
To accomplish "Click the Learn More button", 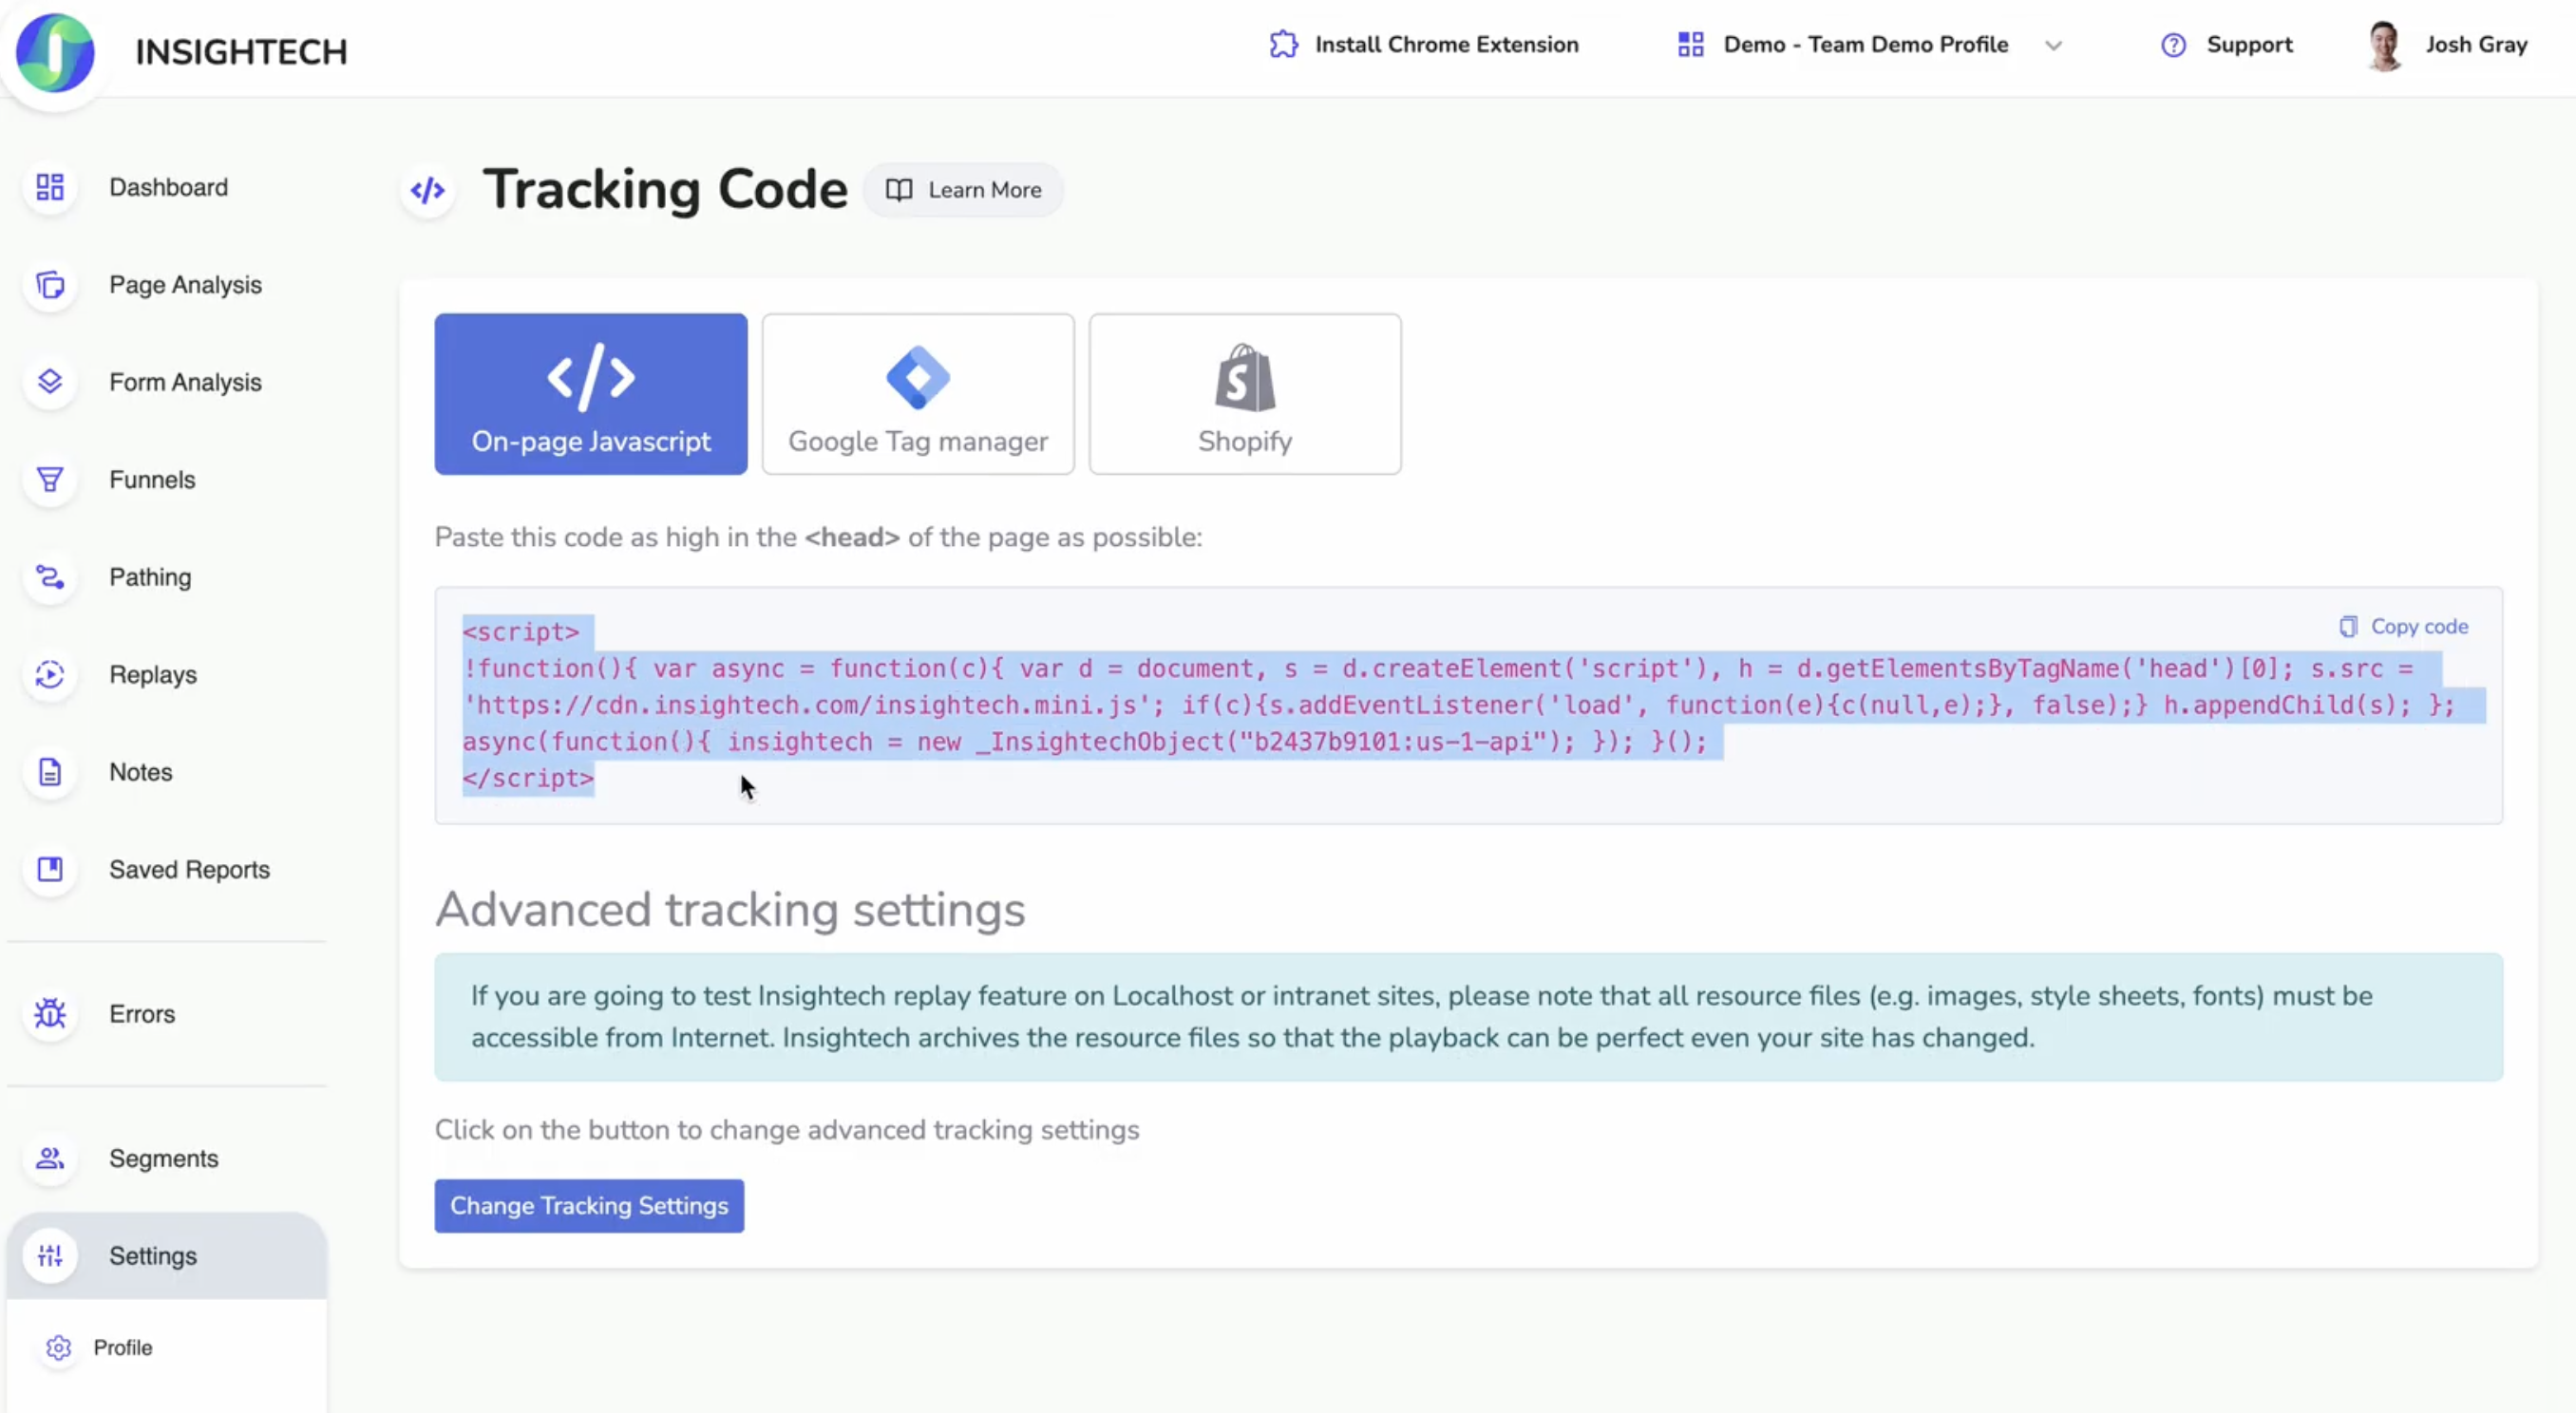I will [963, 189].
